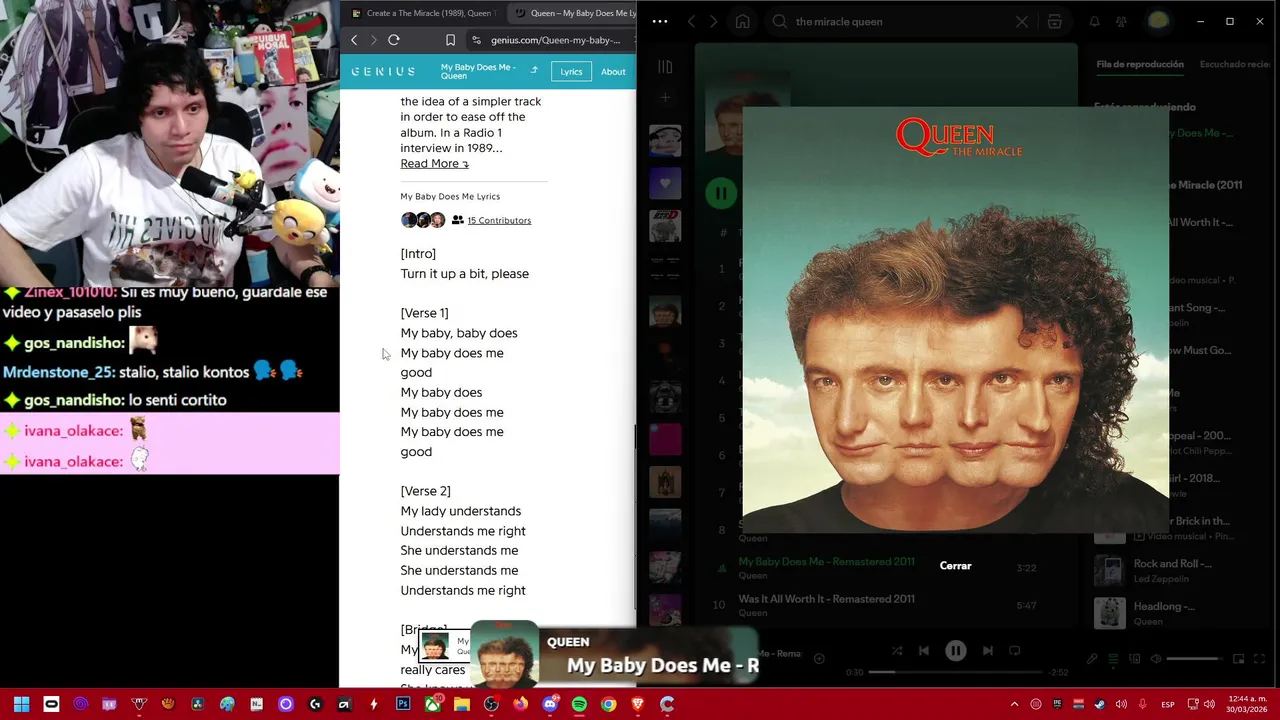Click lyric 'My lady understands'
Image resolution: width=1280 pixels, height=720 pixels.
click(461, 511)
